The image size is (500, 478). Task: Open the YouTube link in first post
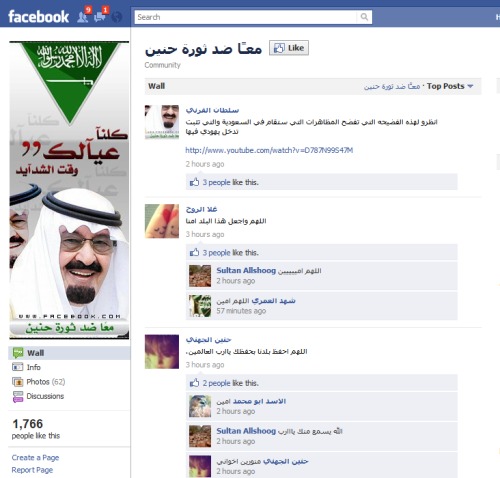click(x=269, y=150)
